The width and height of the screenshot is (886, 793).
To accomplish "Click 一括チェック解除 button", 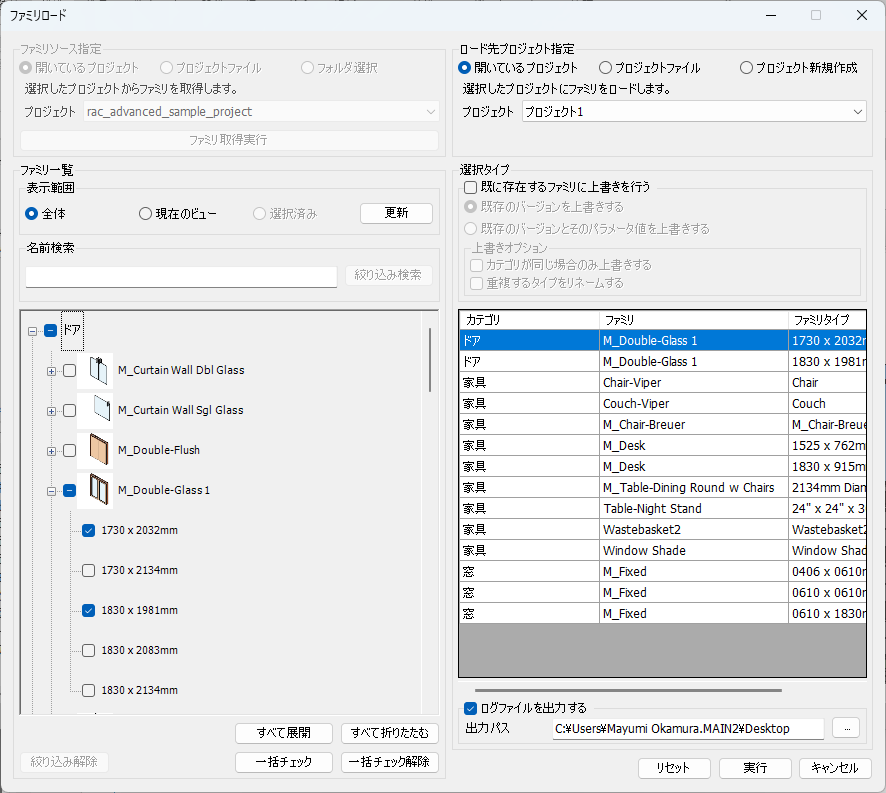I will pos(390,762).
